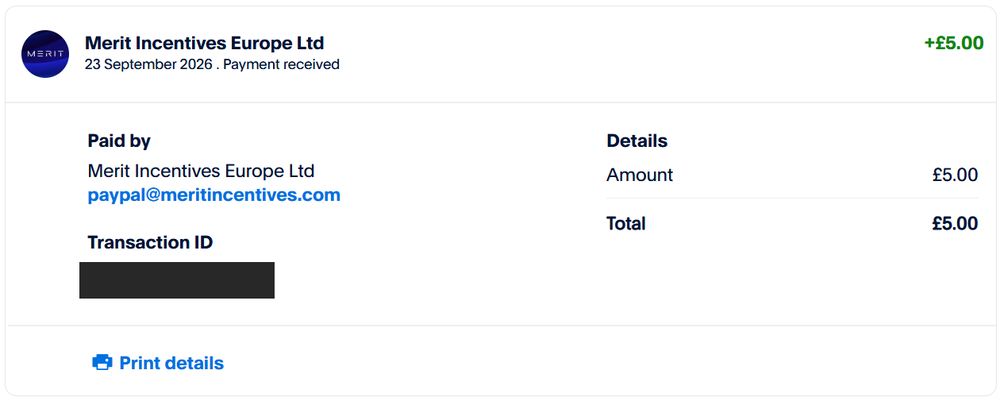Select the bold Total value £5.00

click(x=954, y=224)
